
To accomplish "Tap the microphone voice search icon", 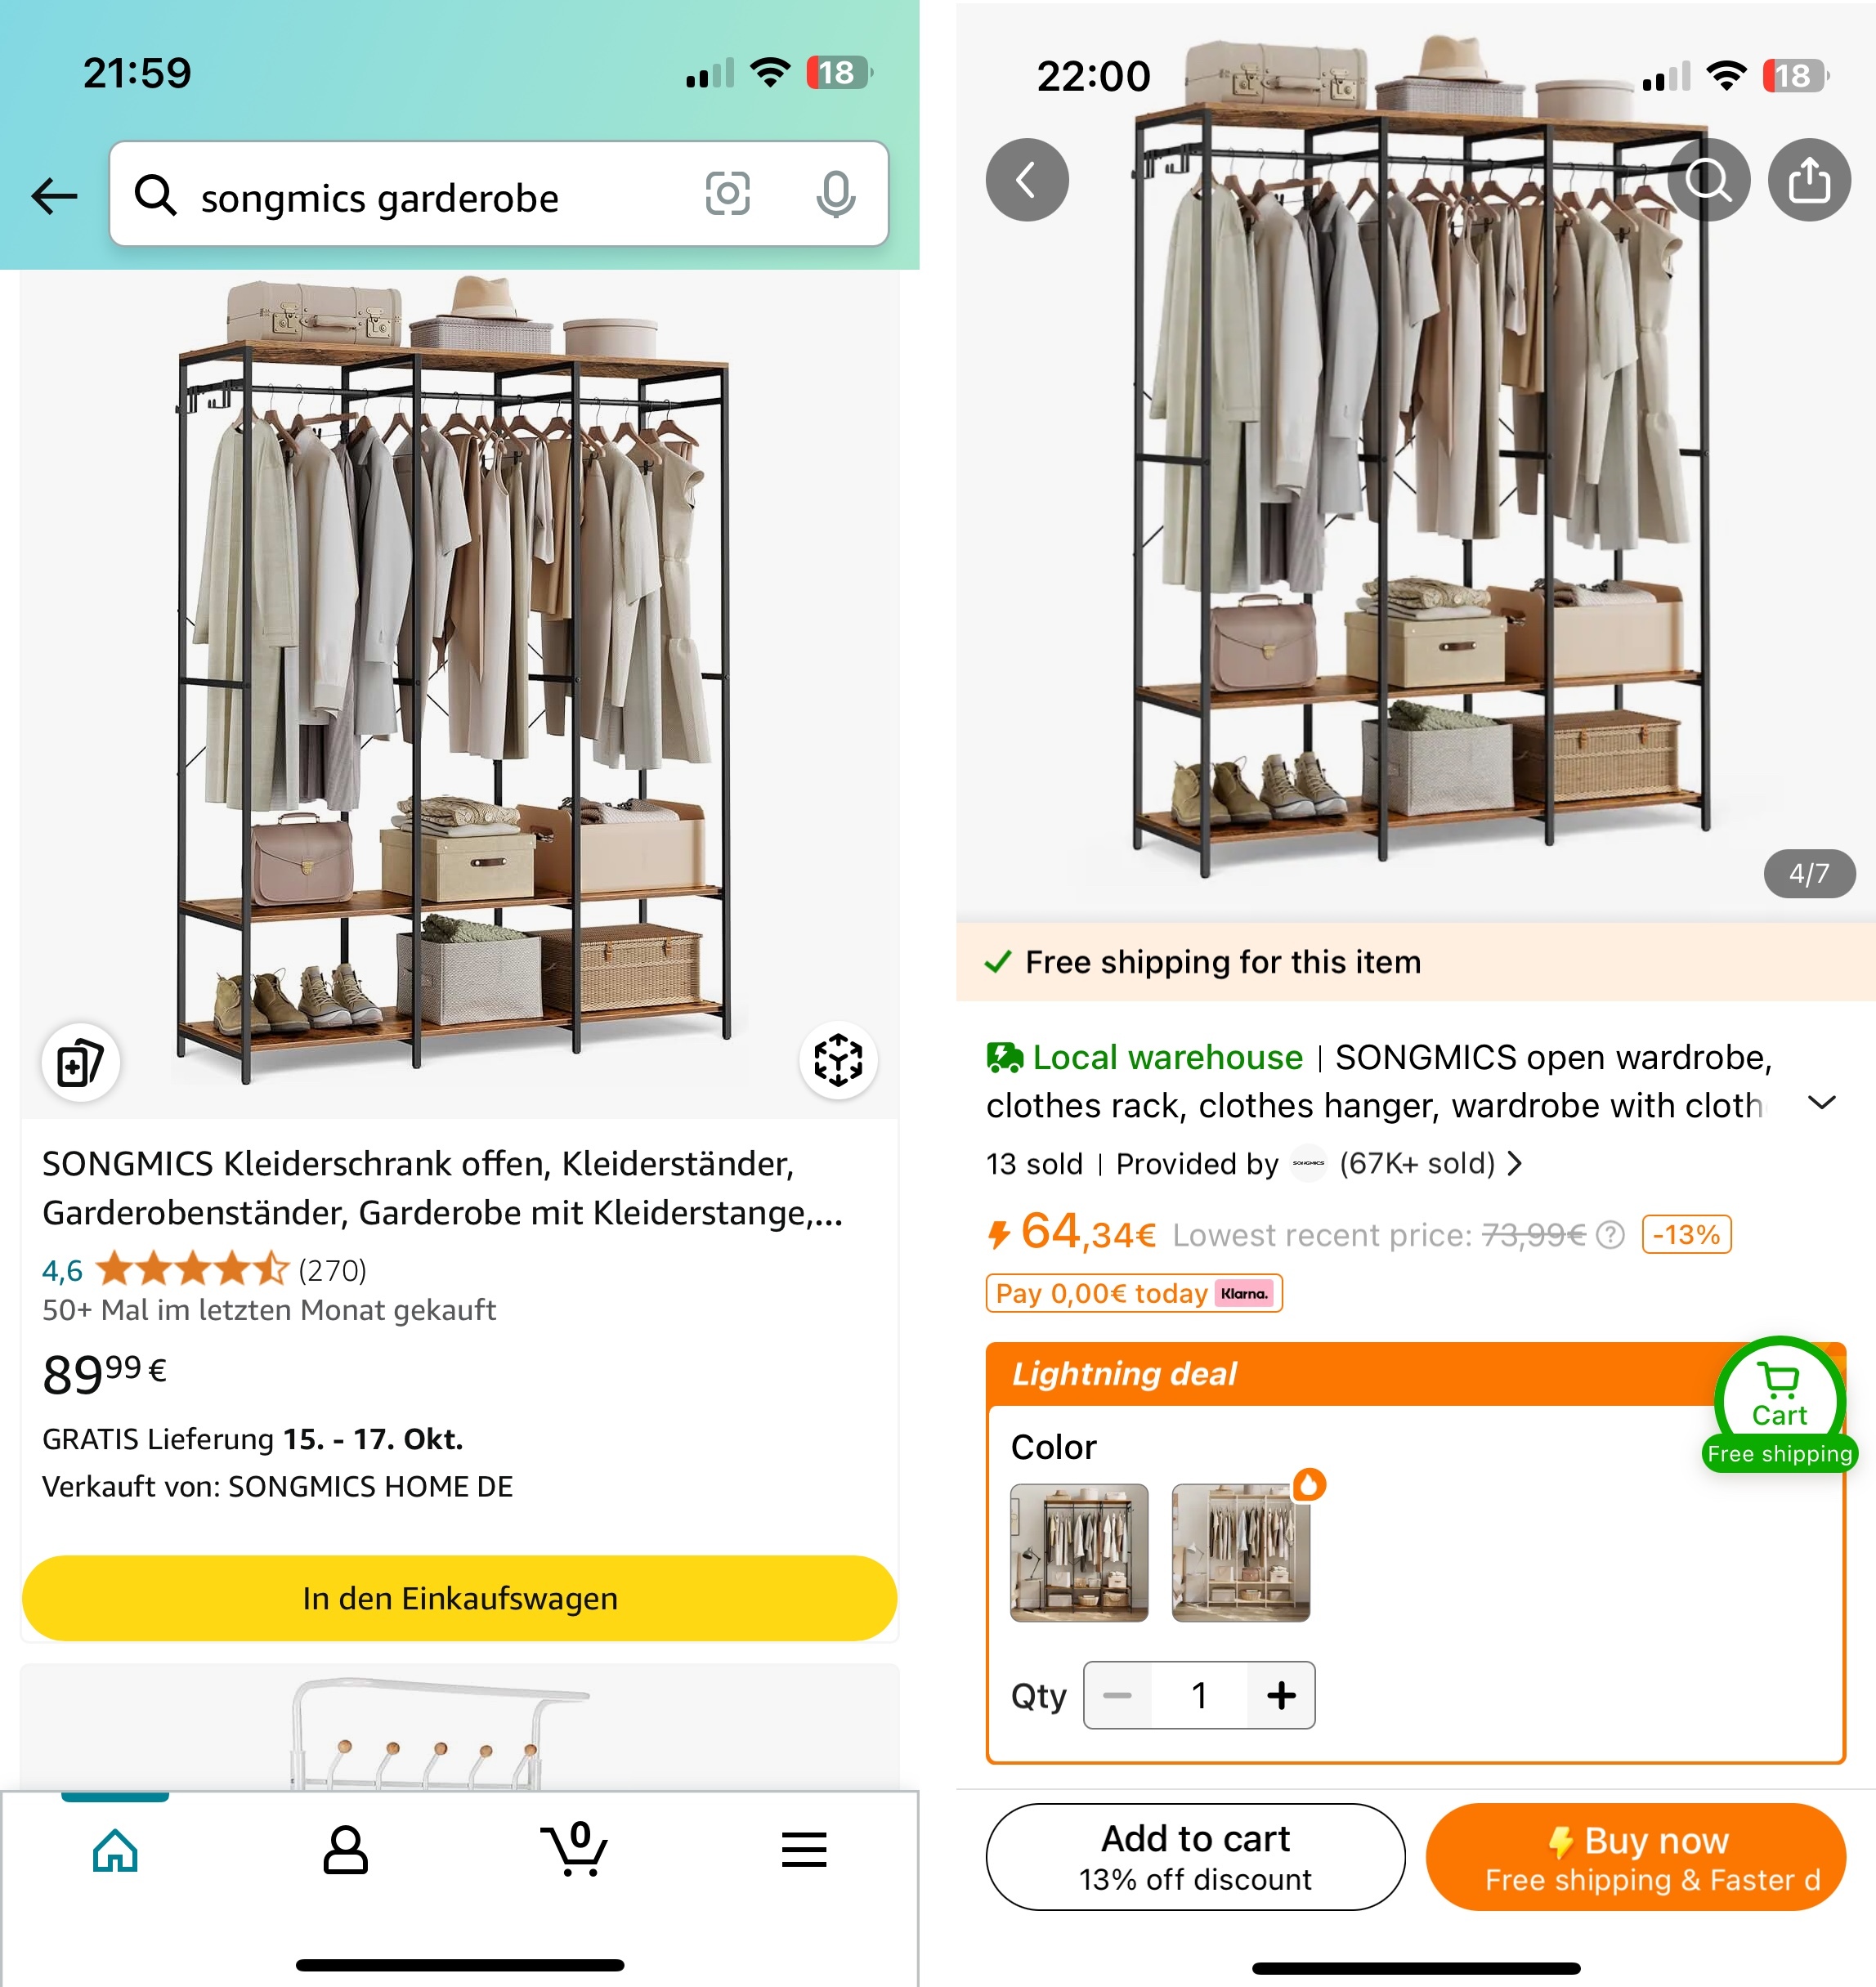I will pyautogui.click(x=835, y=194).
